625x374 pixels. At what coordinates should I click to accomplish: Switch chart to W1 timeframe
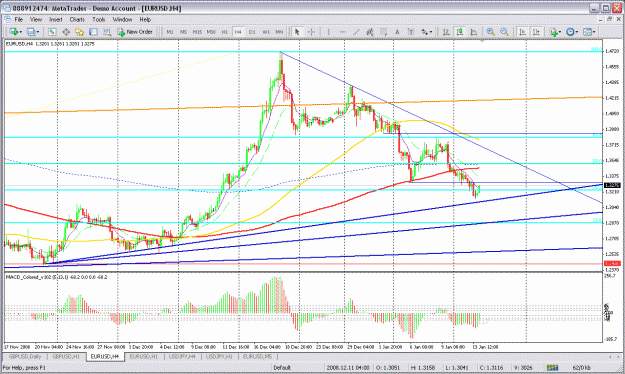click(266, 32)
